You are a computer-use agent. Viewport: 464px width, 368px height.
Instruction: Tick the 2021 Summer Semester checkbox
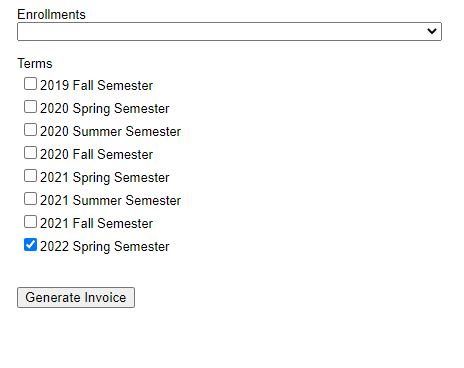pos(30,199)
